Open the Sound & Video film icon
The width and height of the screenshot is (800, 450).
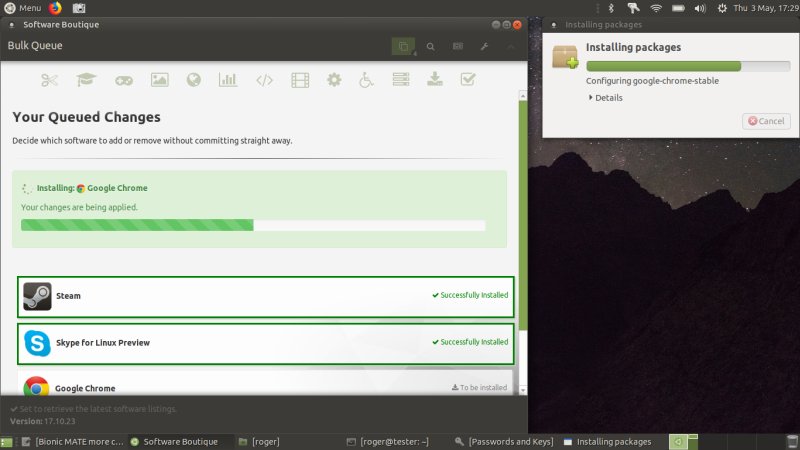click(300, 80)
